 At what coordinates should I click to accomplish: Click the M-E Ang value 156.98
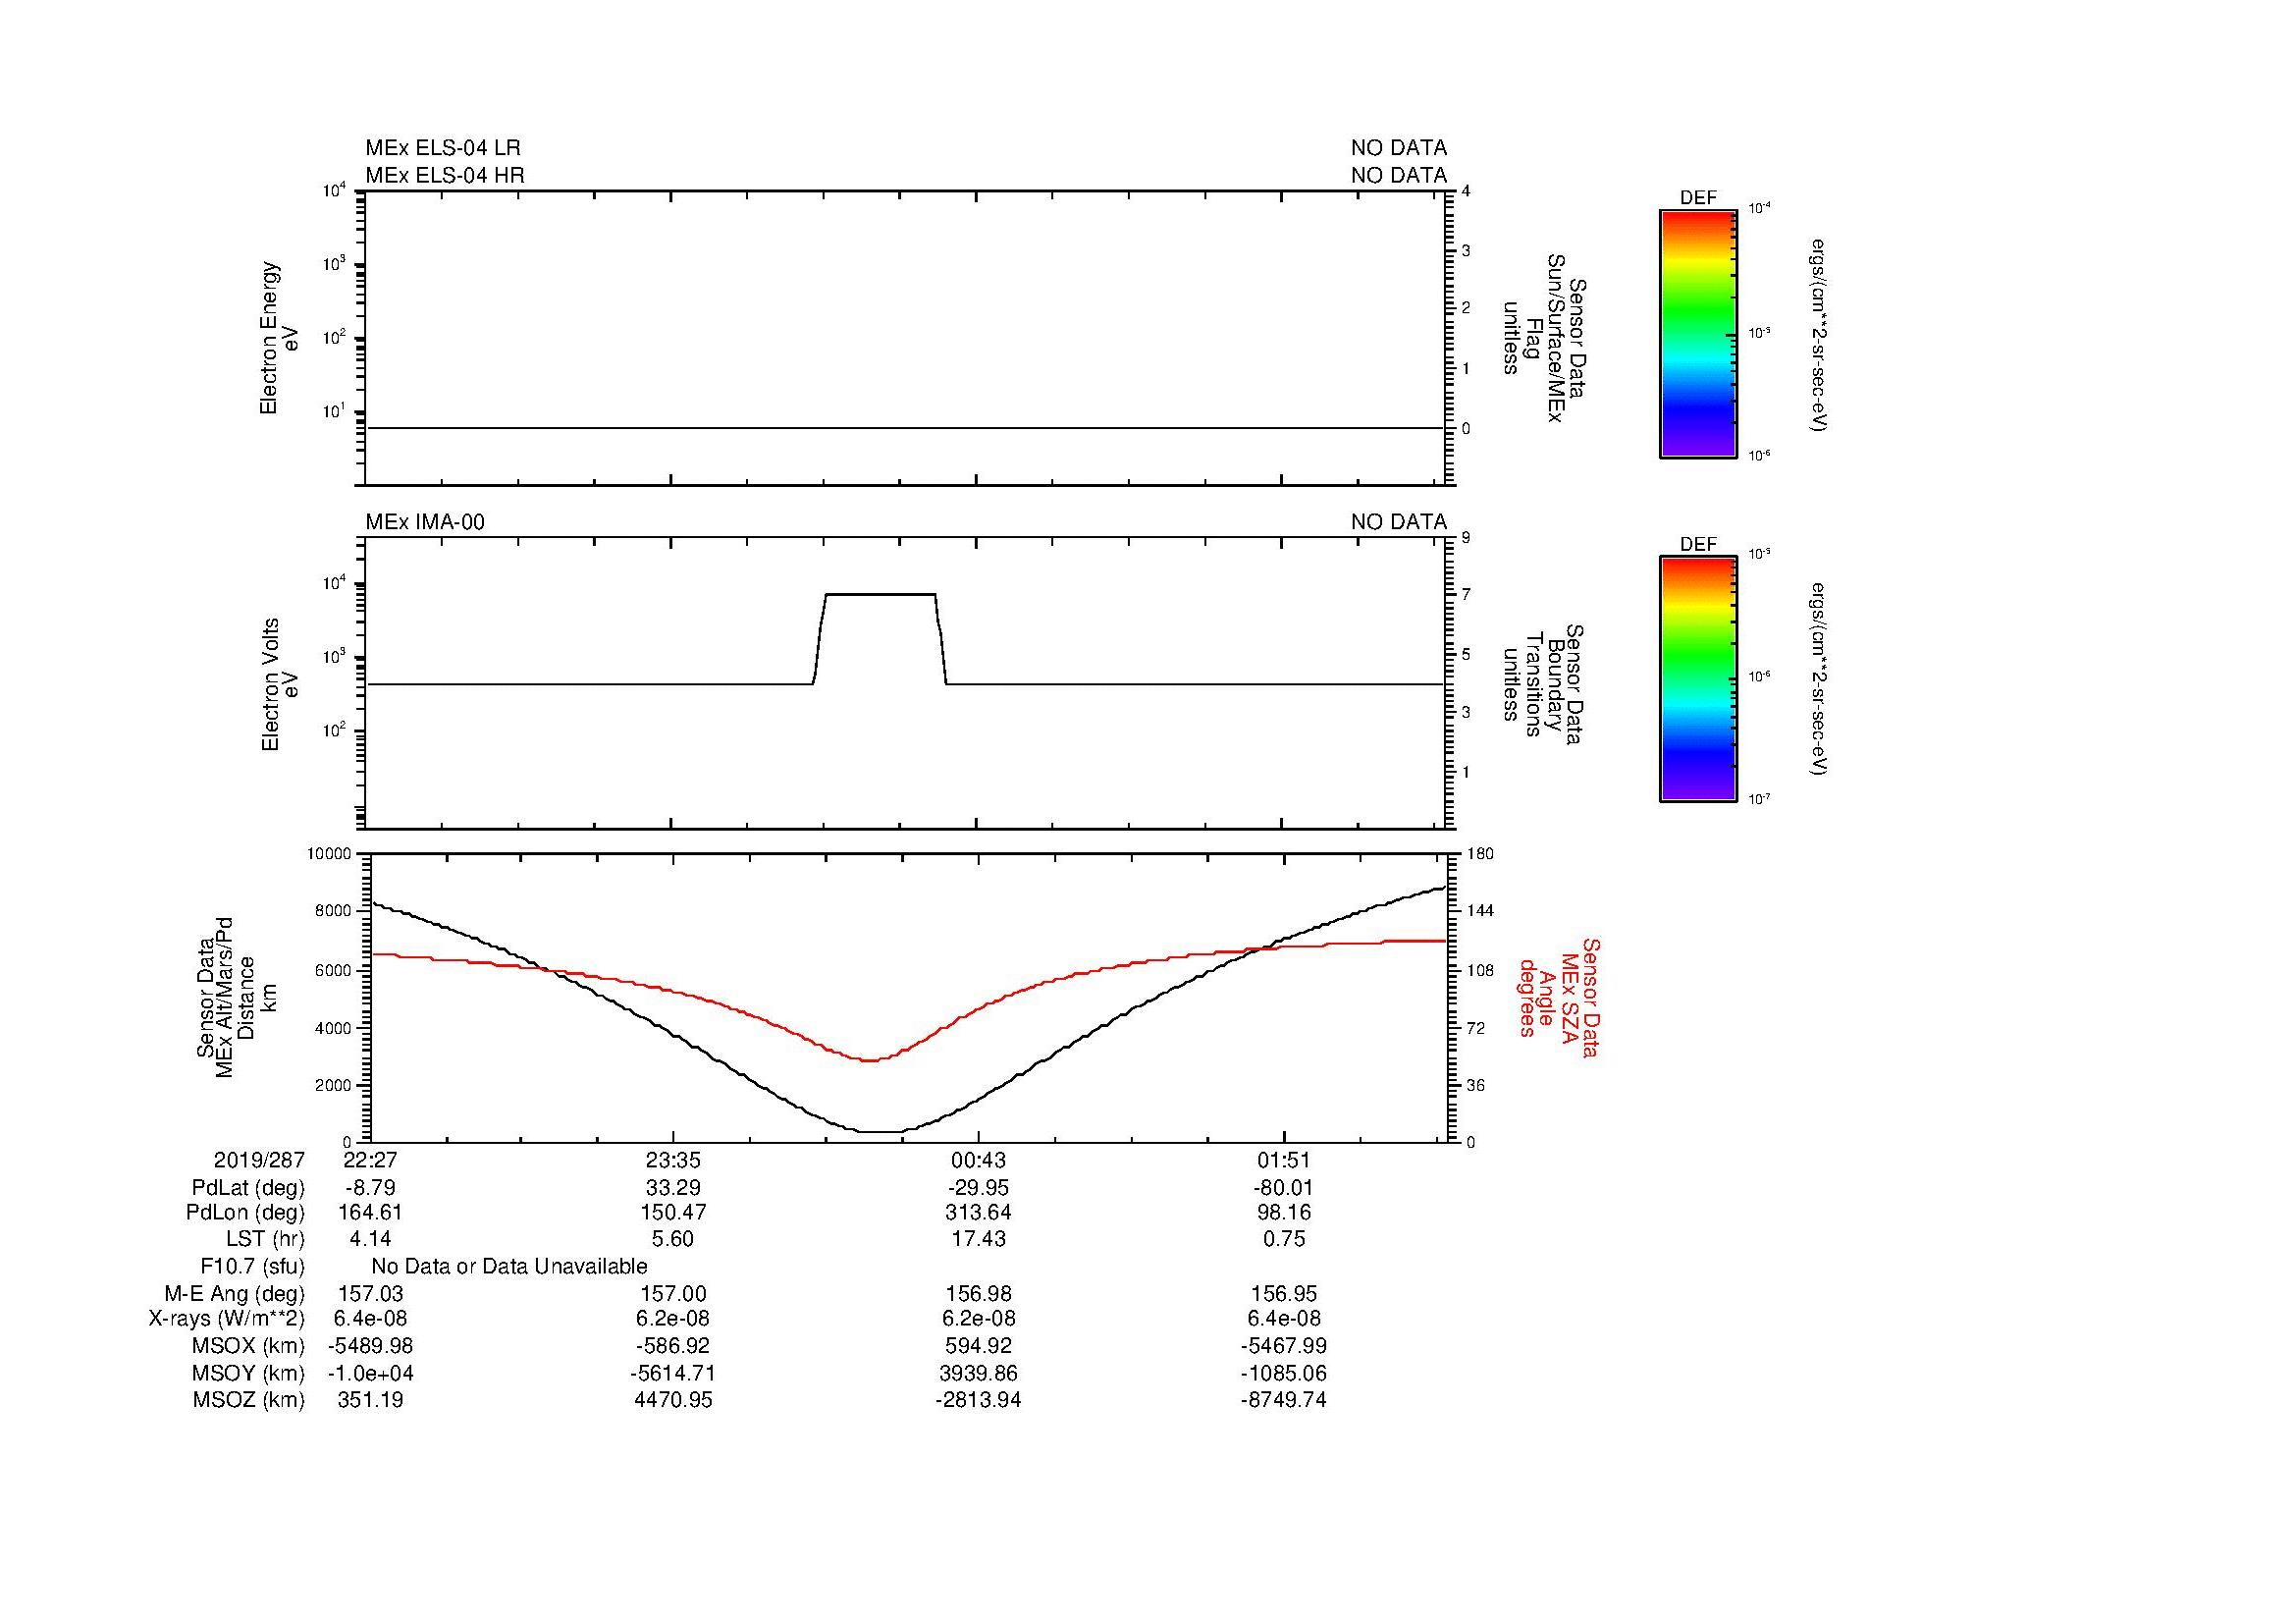[978, 1293]
